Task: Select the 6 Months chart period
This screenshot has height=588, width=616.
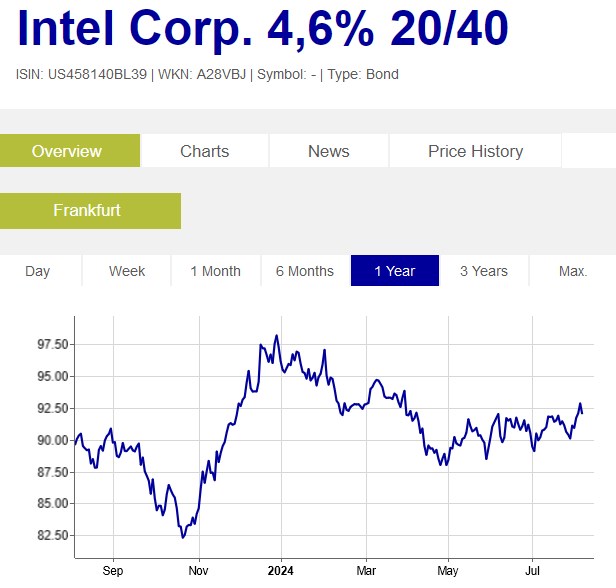Action: [x=305, y=271]
